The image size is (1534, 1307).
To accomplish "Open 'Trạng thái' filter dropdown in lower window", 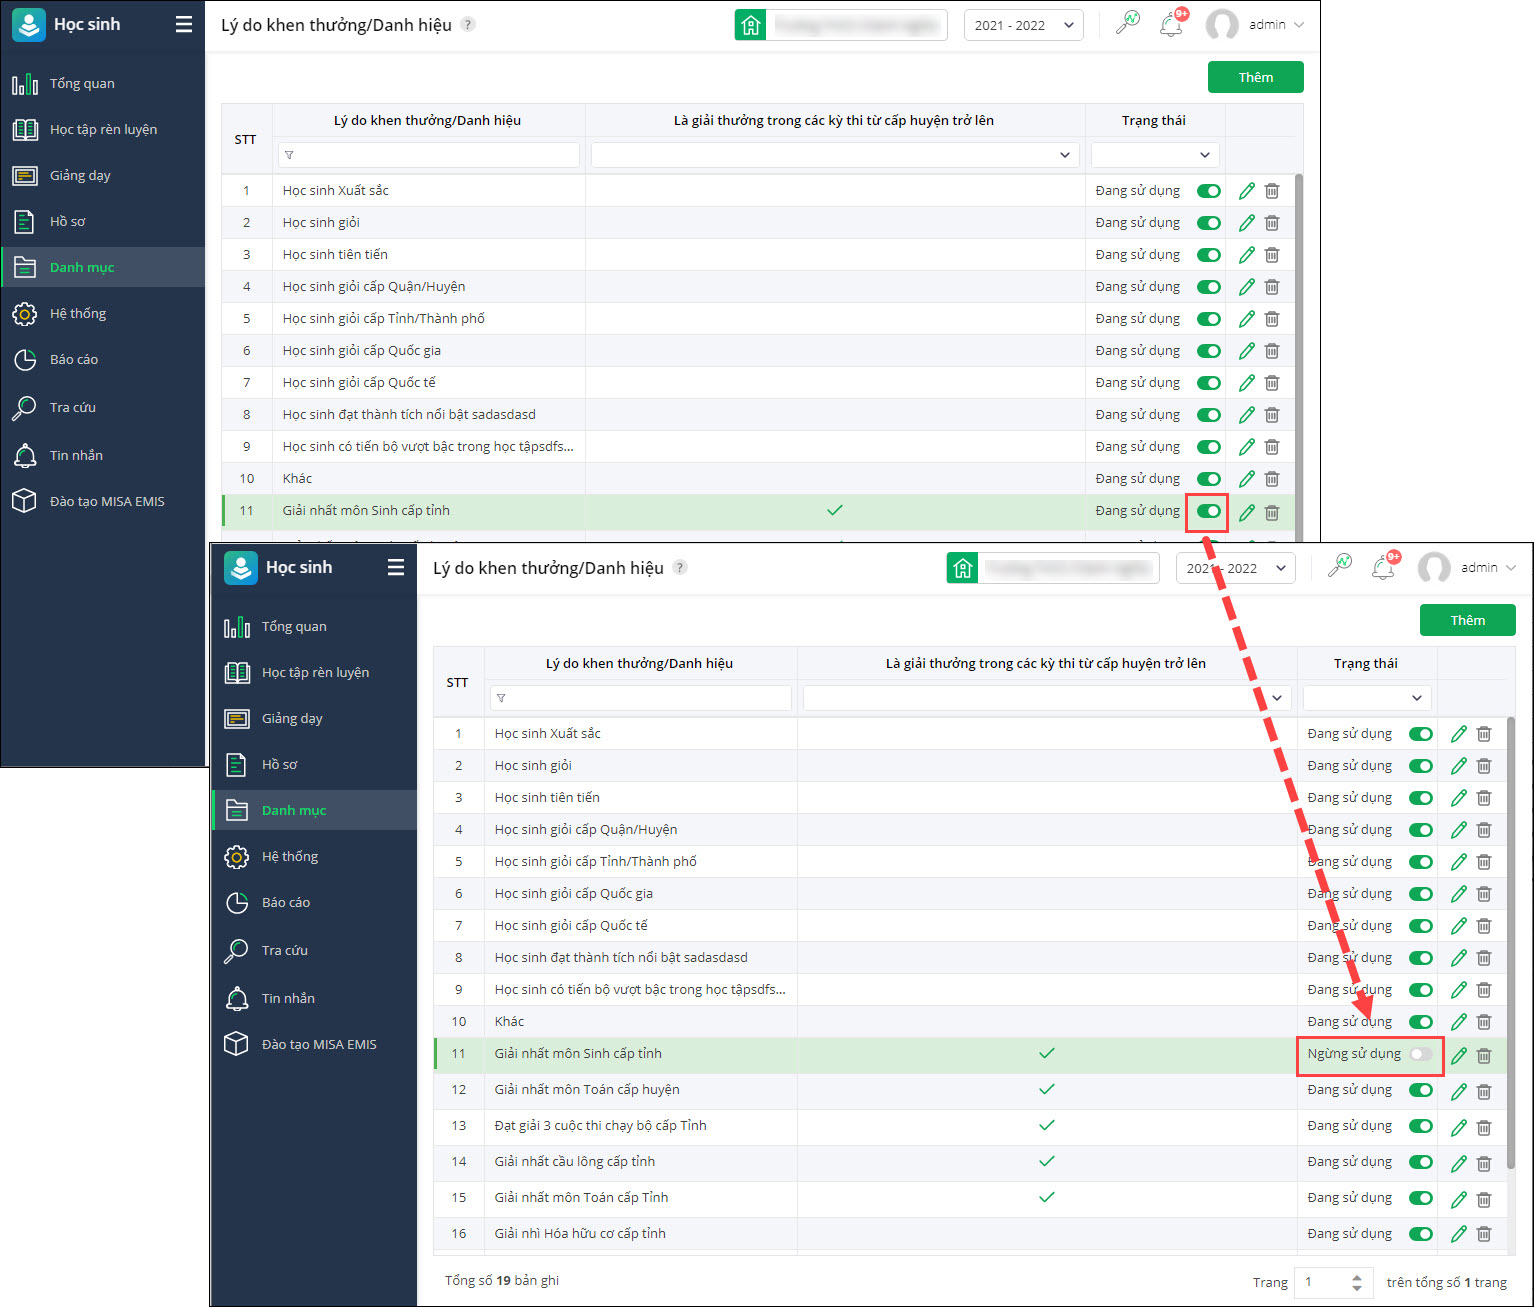I will click(1367, 697).
